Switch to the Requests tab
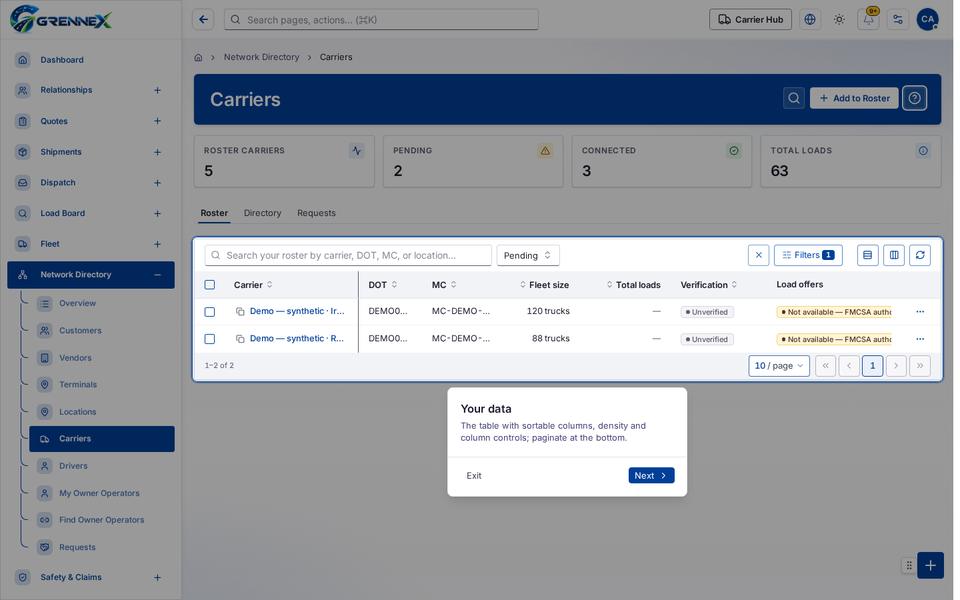960x600 pixels. (x=317, y=213)
